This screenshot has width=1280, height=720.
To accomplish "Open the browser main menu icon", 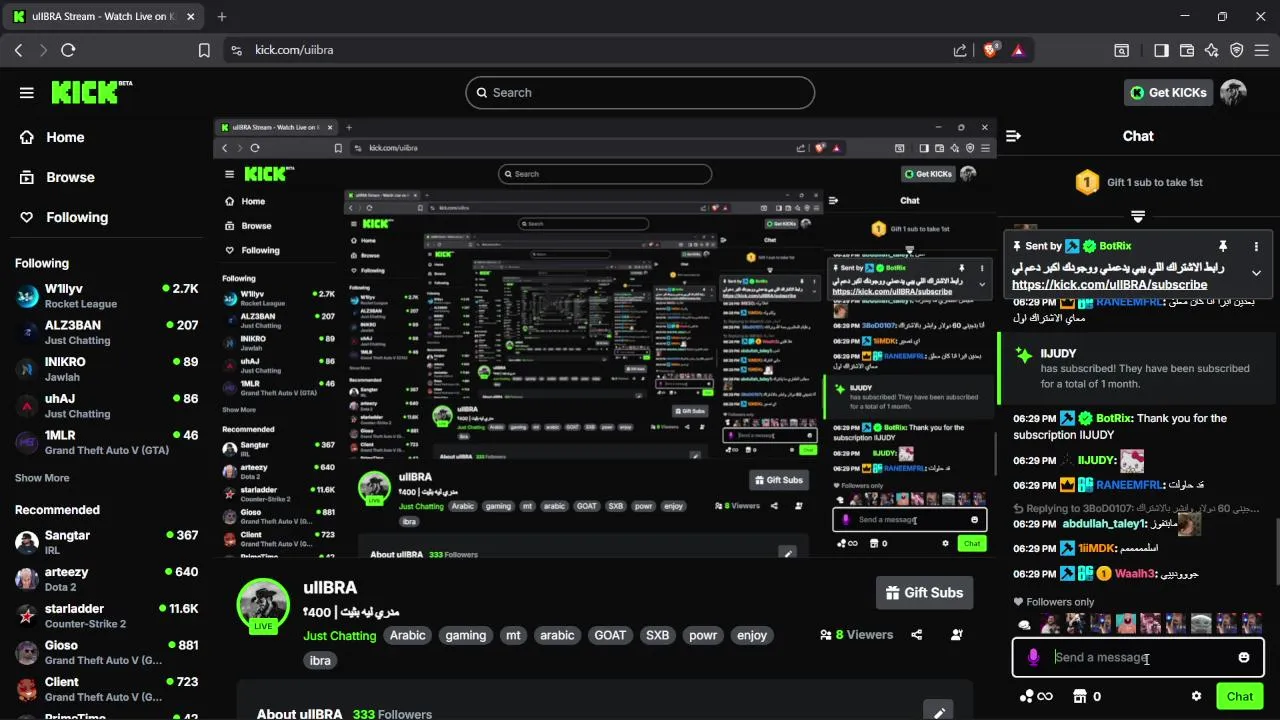I will [1262, 50].
